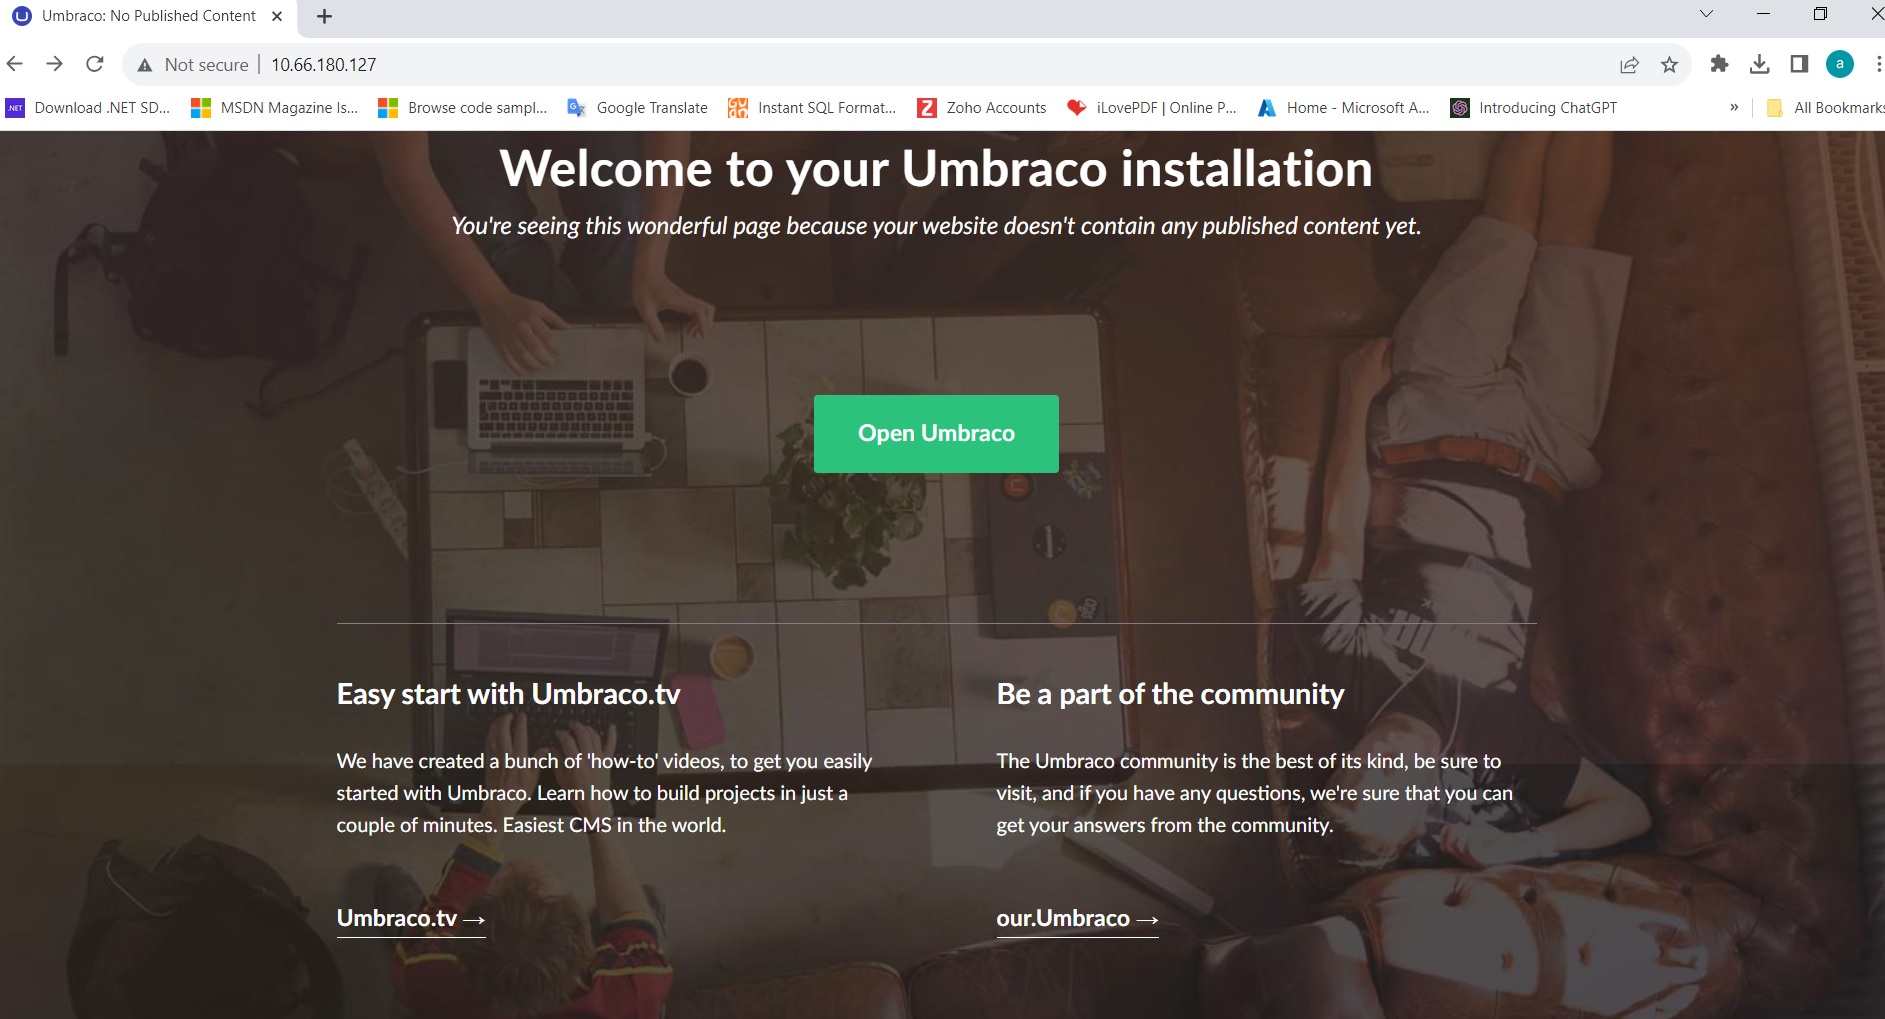
Task: Close the Umbraco: No Published Content tab
Action: 277,16
